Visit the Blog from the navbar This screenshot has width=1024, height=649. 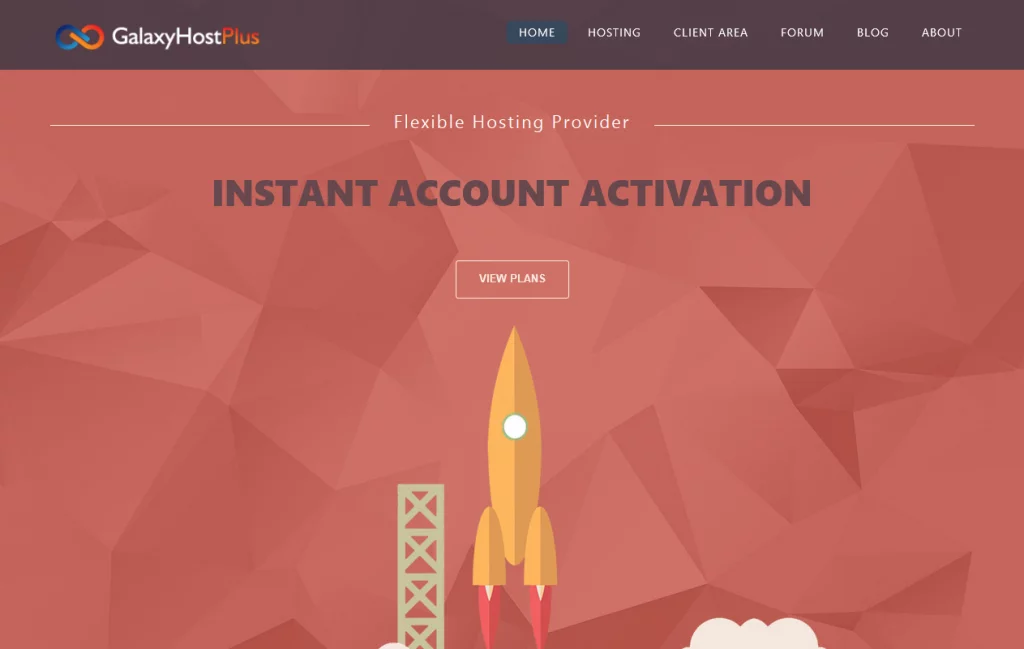click(x=872, y=33)
